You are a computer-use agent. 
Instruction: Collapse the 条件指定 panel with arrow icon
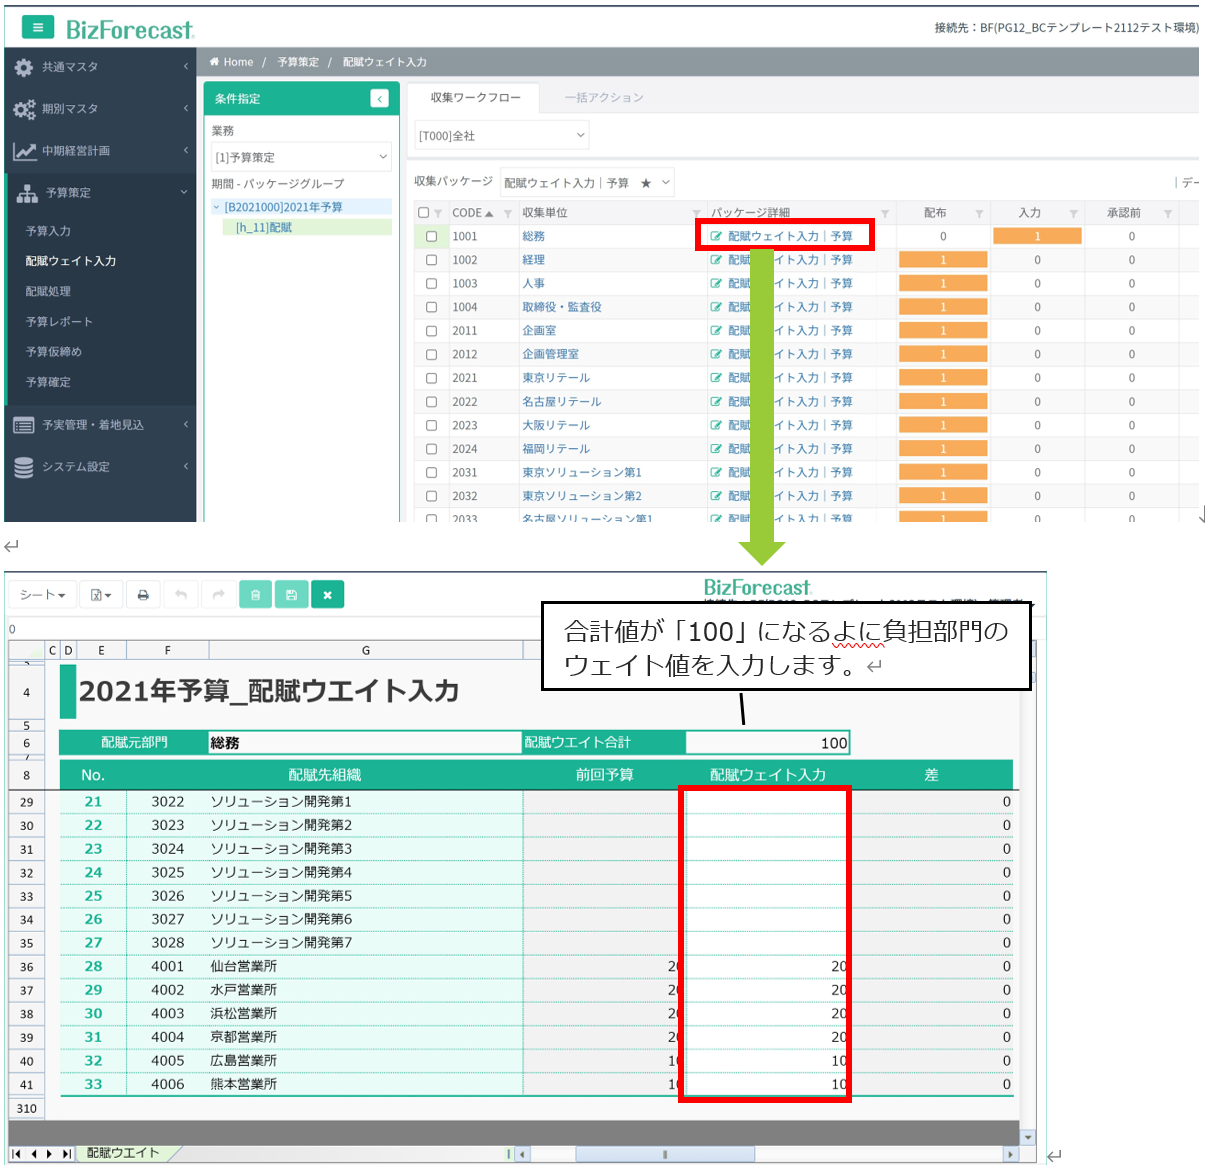tap(379, 98)
